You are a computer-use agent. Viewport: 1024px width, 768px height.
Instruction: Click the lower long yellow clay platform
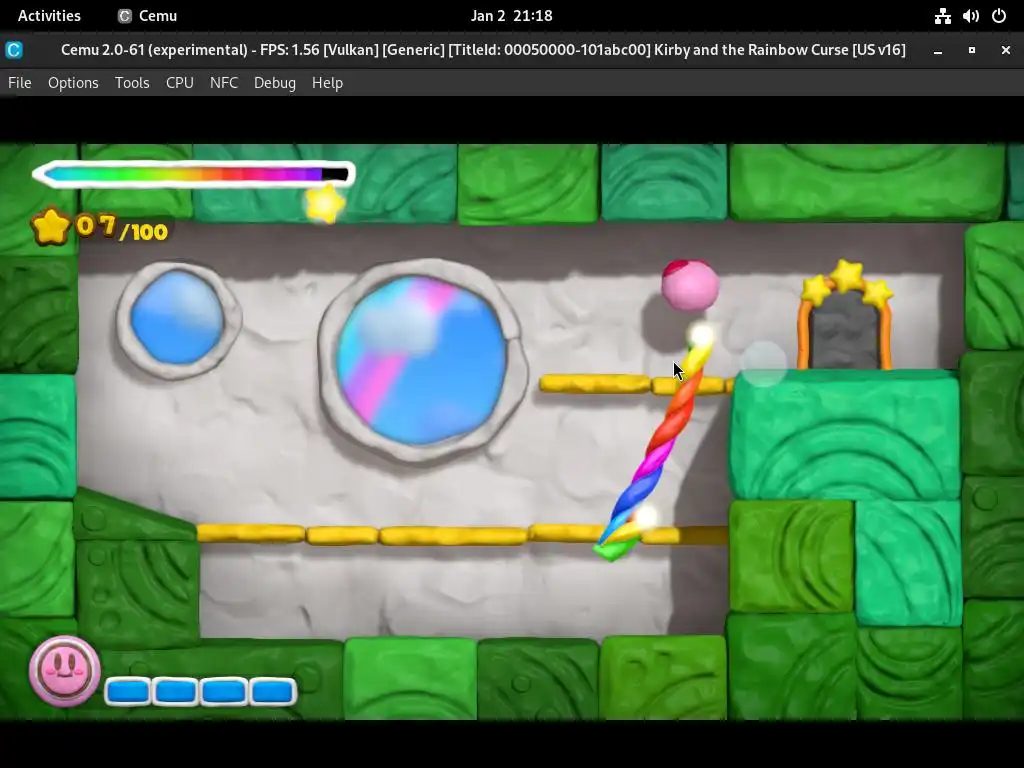462,535
